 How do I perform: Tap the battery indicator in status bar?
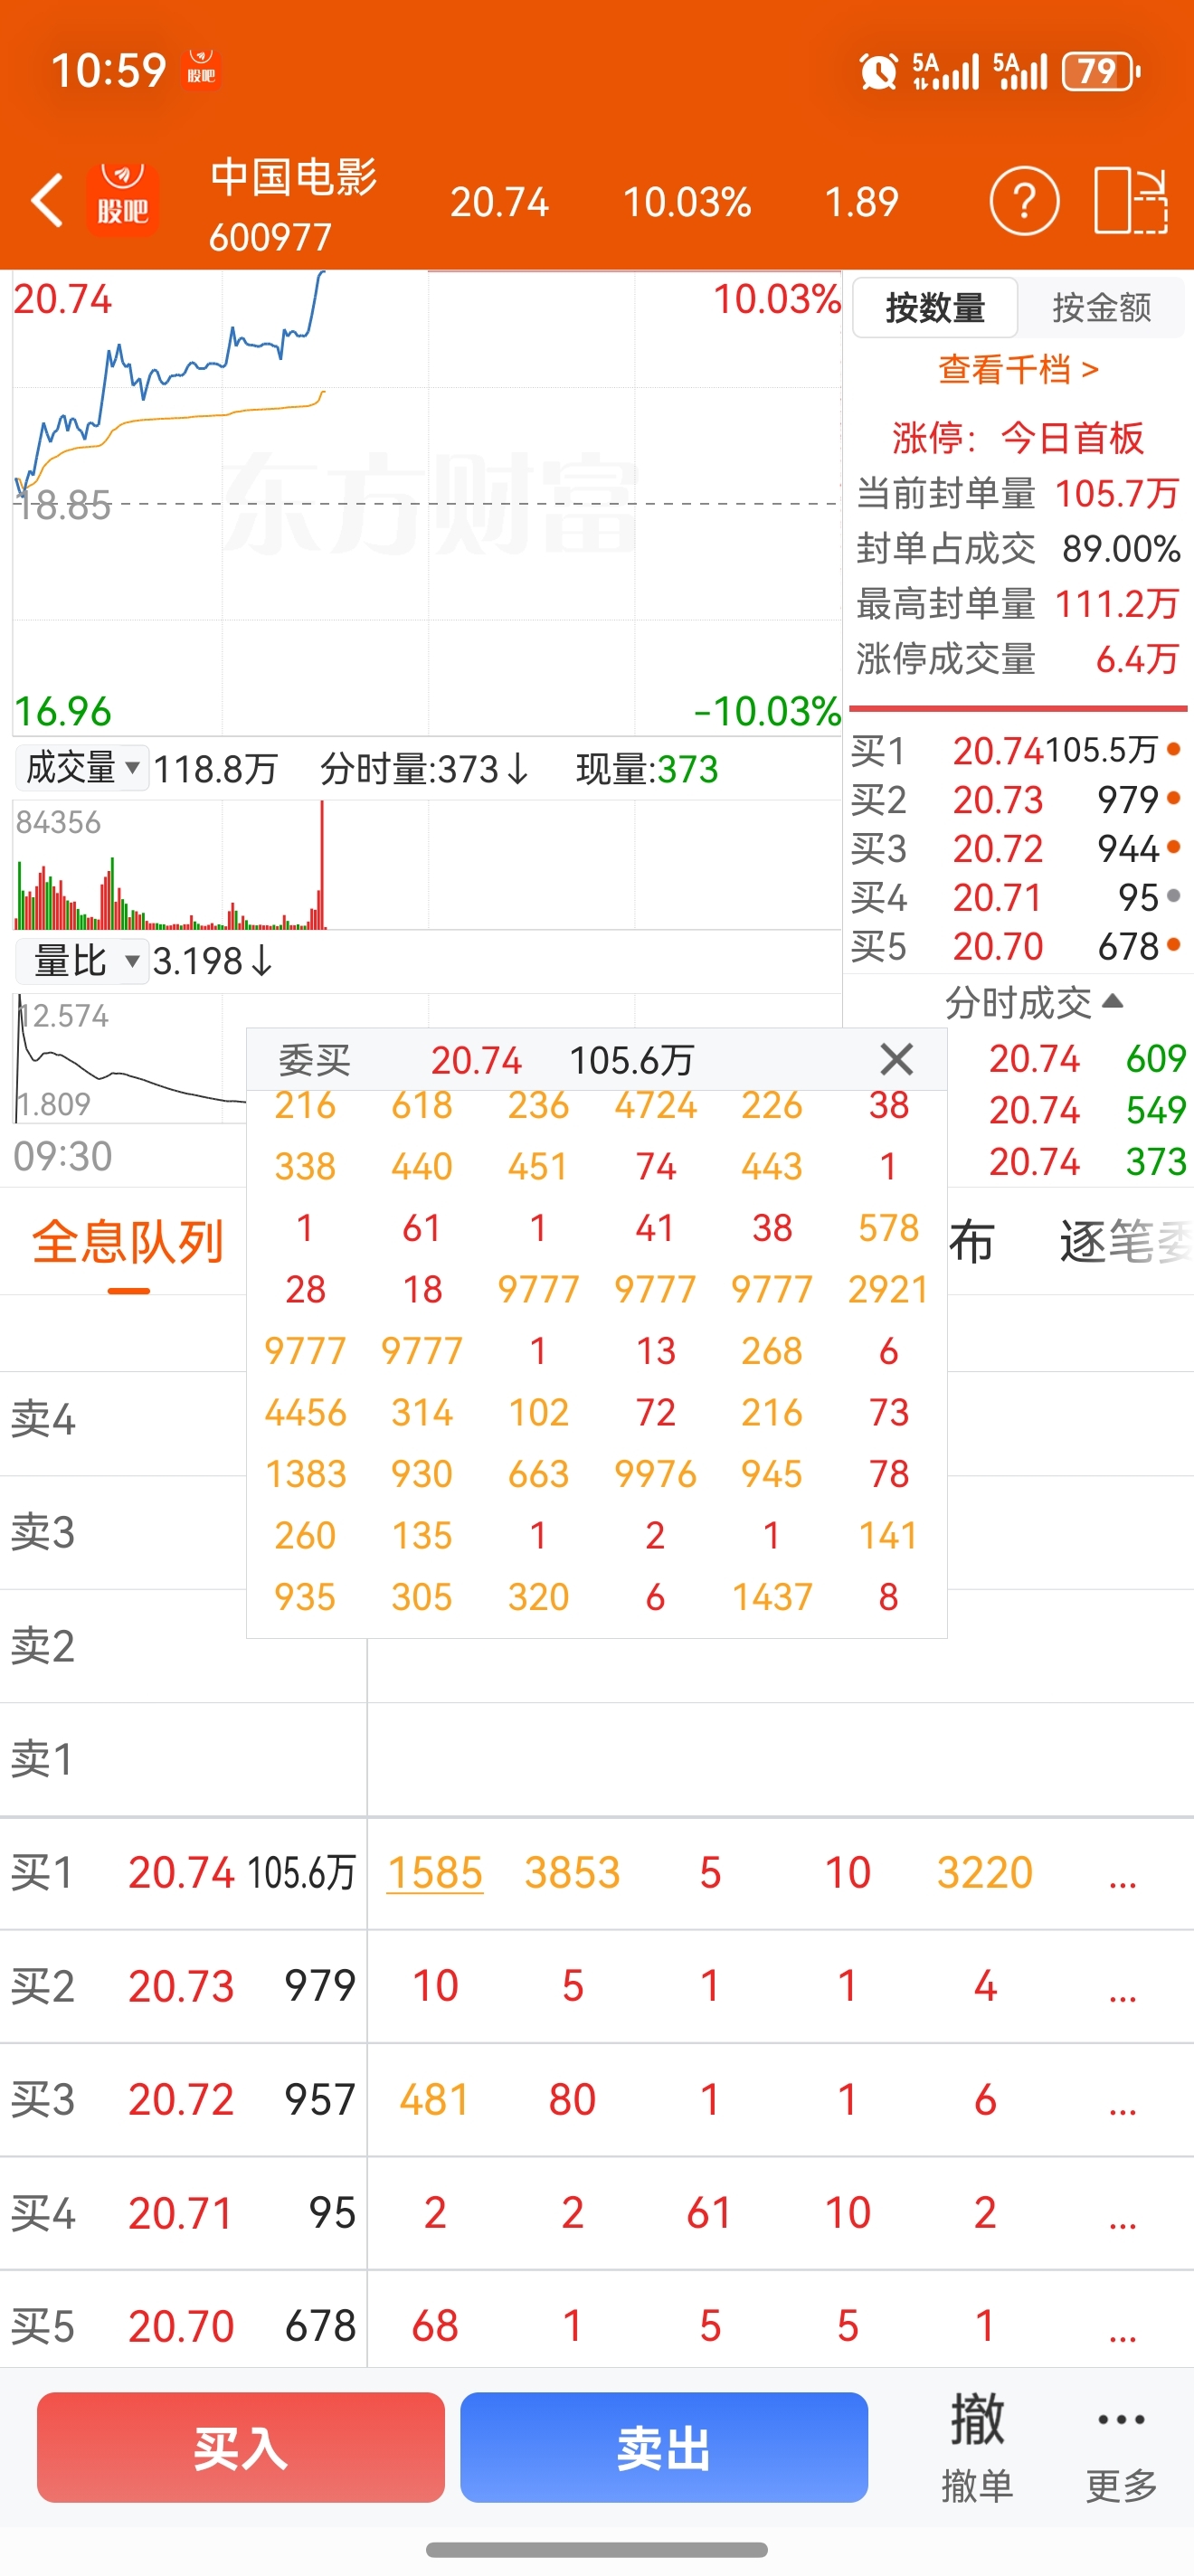click(1102, 71)
